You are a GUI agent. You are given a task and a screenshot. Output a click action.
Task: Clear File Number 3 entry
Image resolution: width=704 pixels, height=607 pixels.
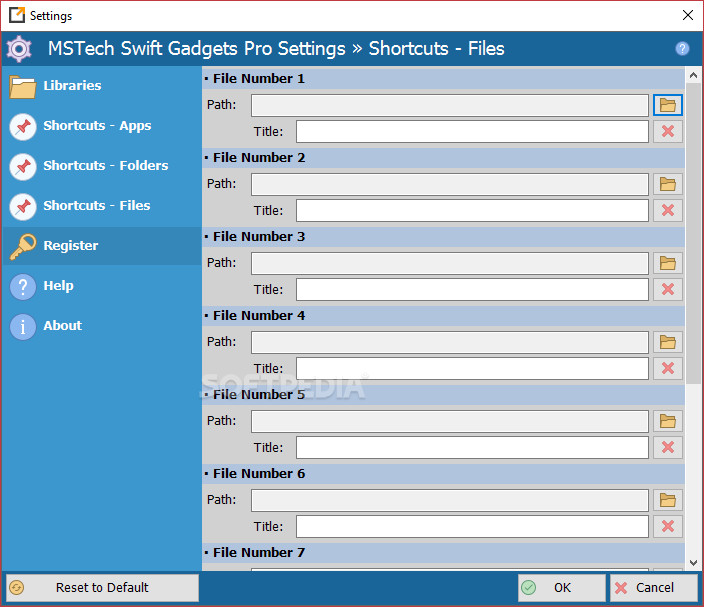[x=668, y=290]
